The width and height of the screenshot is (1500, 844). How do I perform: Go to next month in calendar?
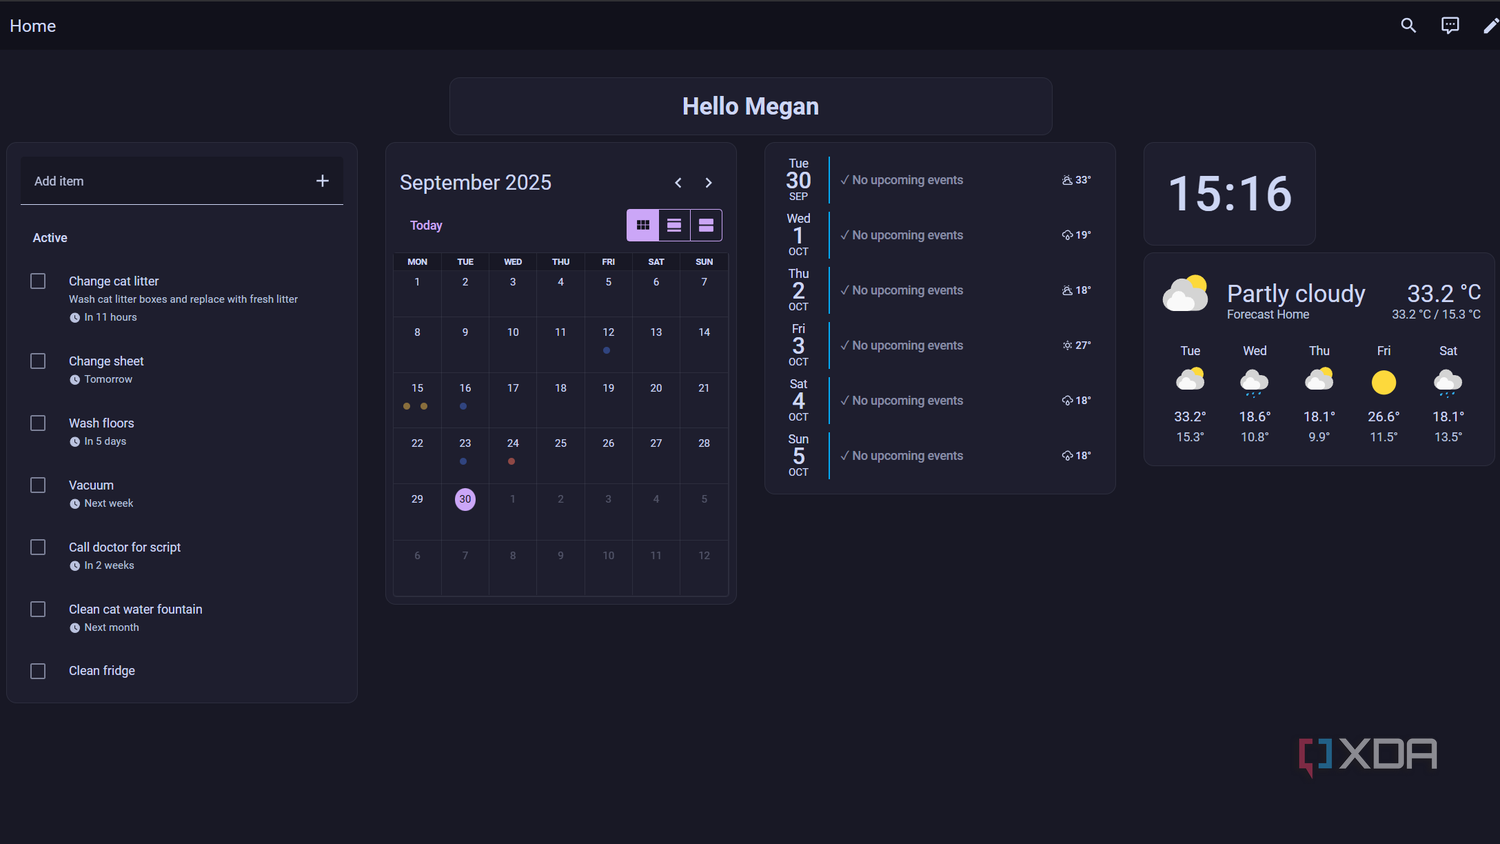click(708, 183)
